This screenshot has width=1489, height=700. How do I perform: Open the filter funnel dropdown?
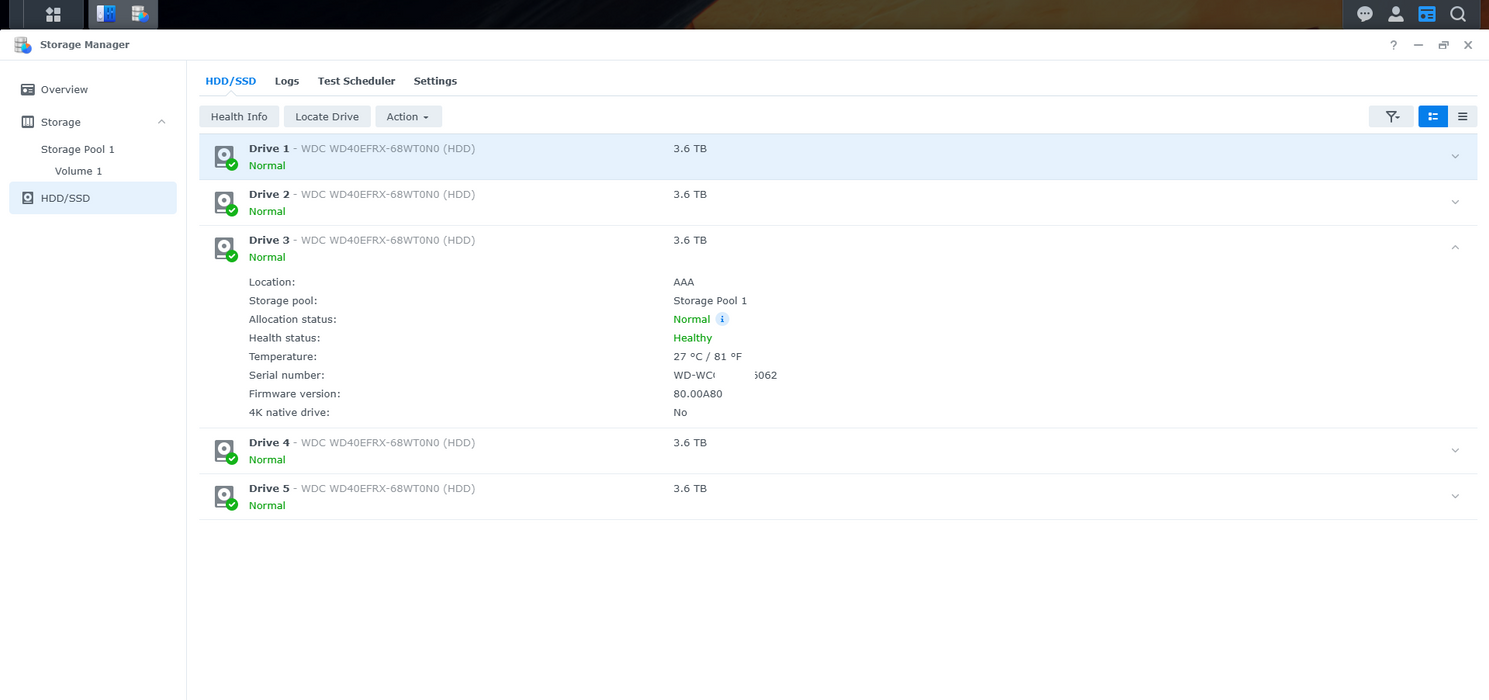(1391, 116)
